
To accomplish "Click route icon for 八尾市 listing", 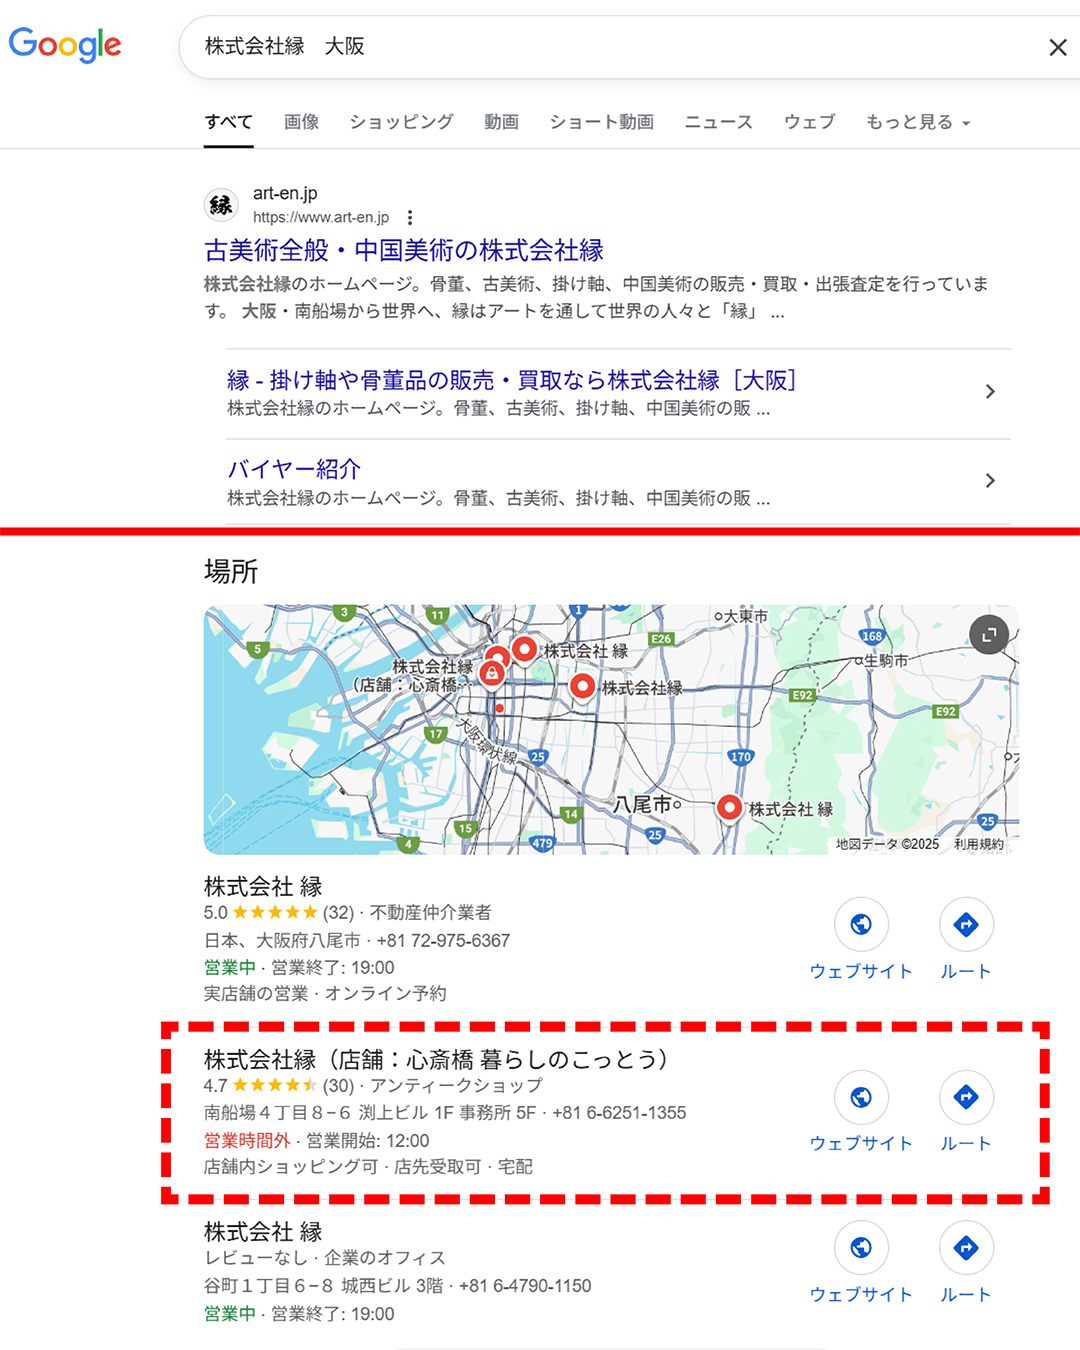I will tap(966, 924).
